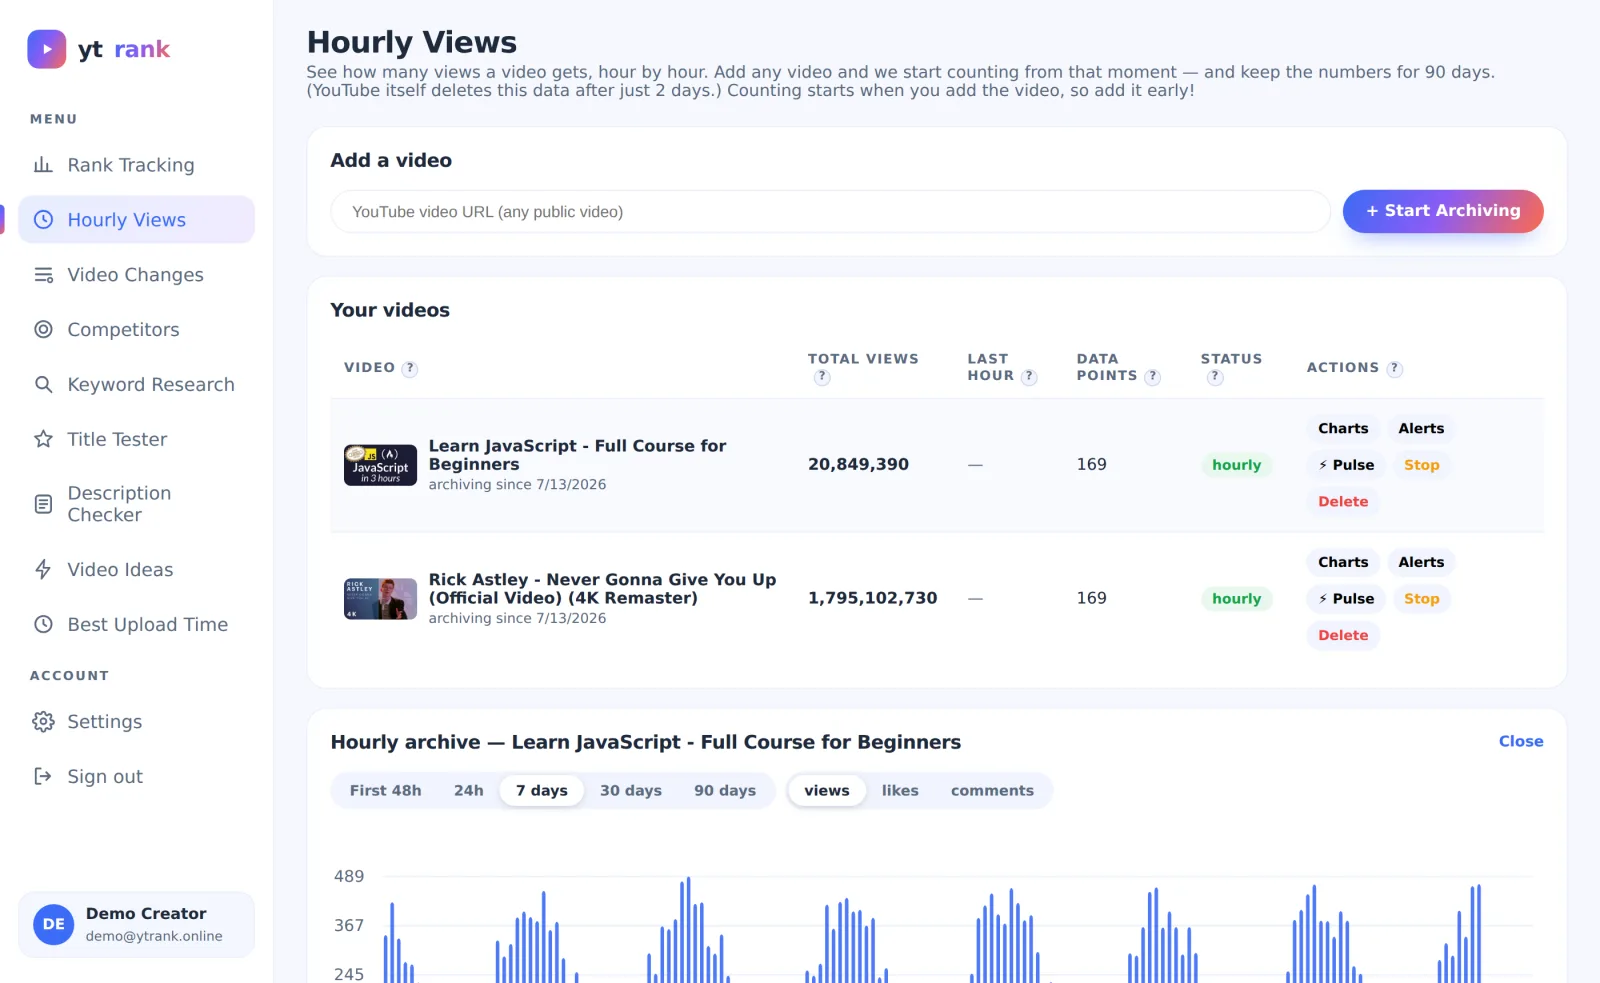This screenshot has width=1600, height=983.
Task: Open Alerts for Learn JavaScript video
Action: [x=1421, y=428]
